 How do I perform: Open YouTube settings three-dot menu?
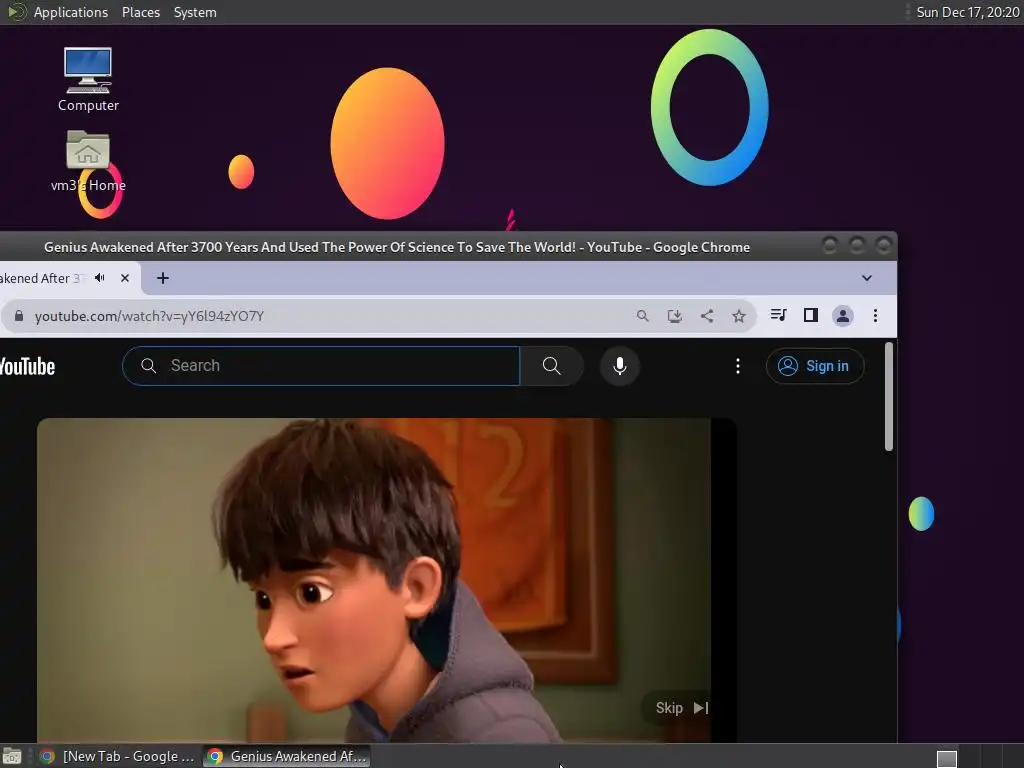738,366
